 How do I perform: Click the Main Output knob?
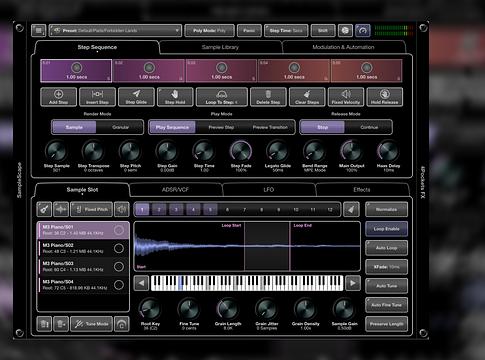coord(351,151)
